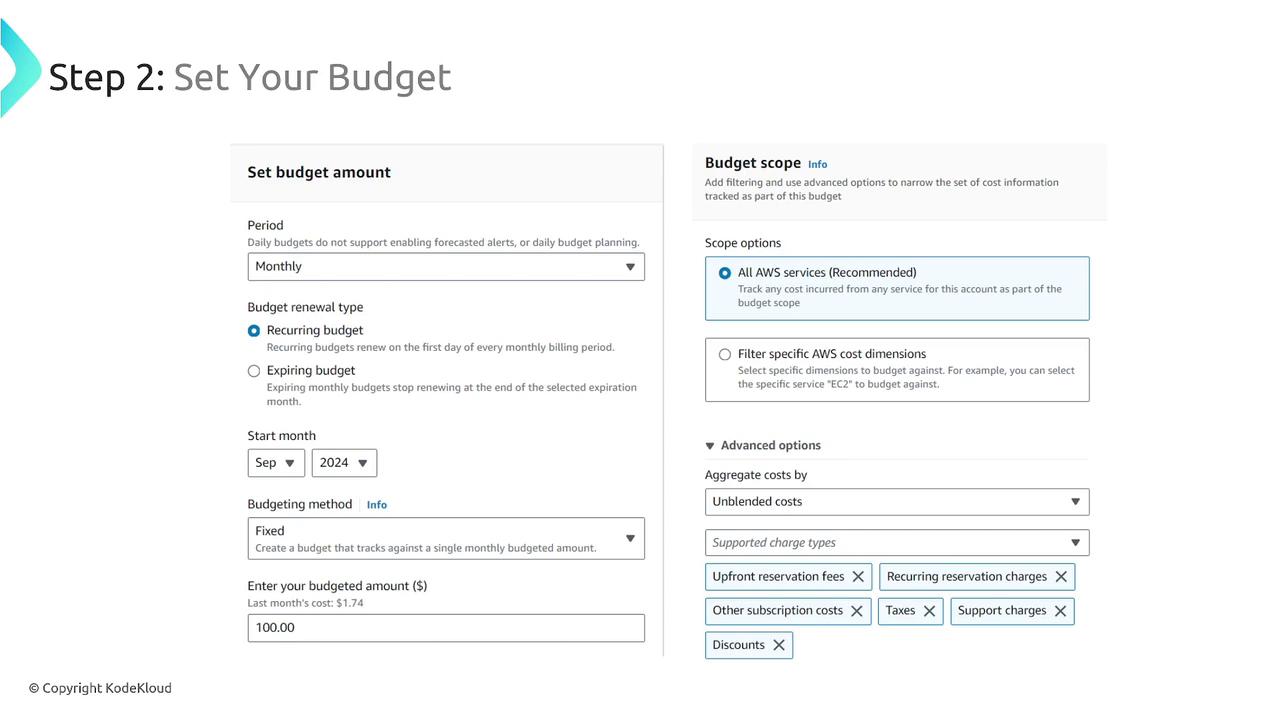Viewport: 1280px width, 720px height.
Task: Open the Supported charge types dropdown
Action: point(897,543)
